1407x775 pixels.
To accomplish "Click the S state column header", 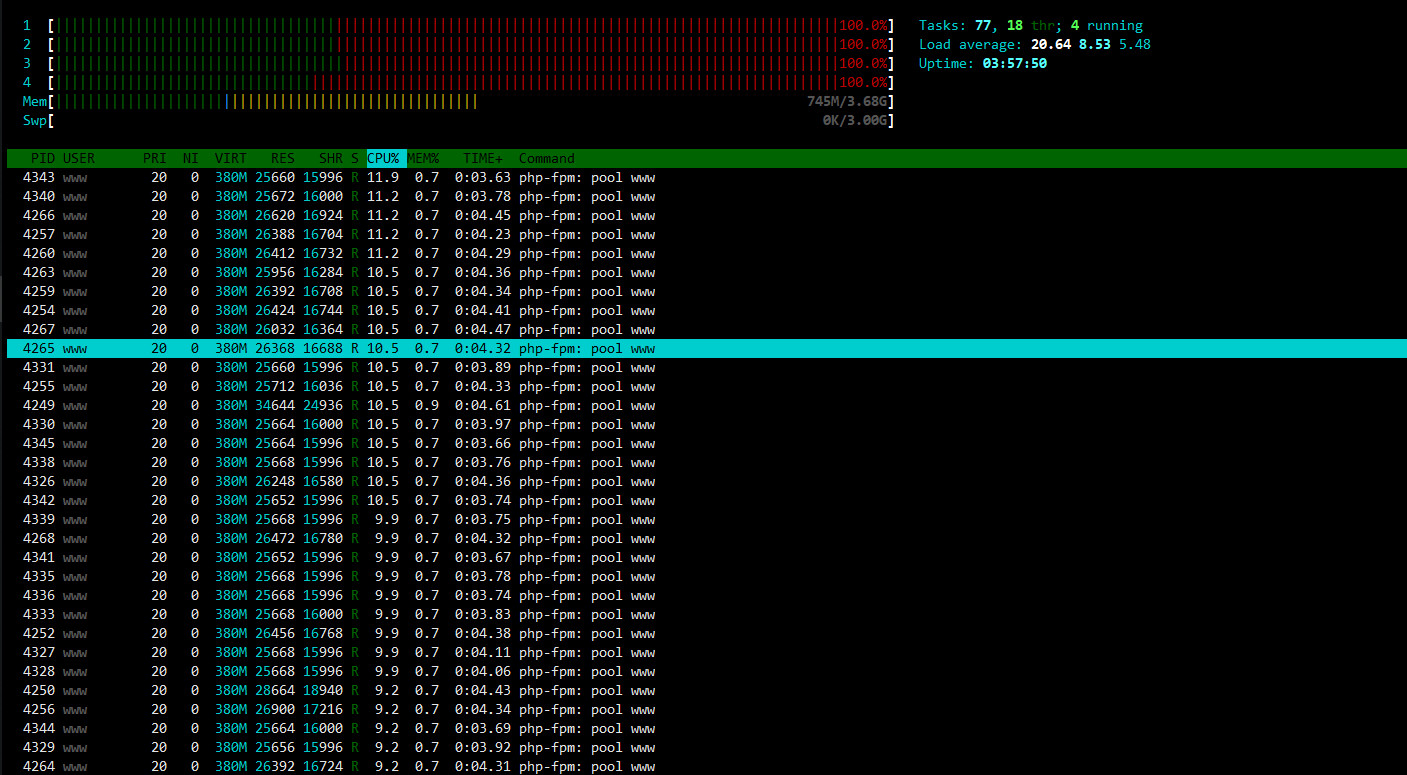I will click(x=355, y=158).
